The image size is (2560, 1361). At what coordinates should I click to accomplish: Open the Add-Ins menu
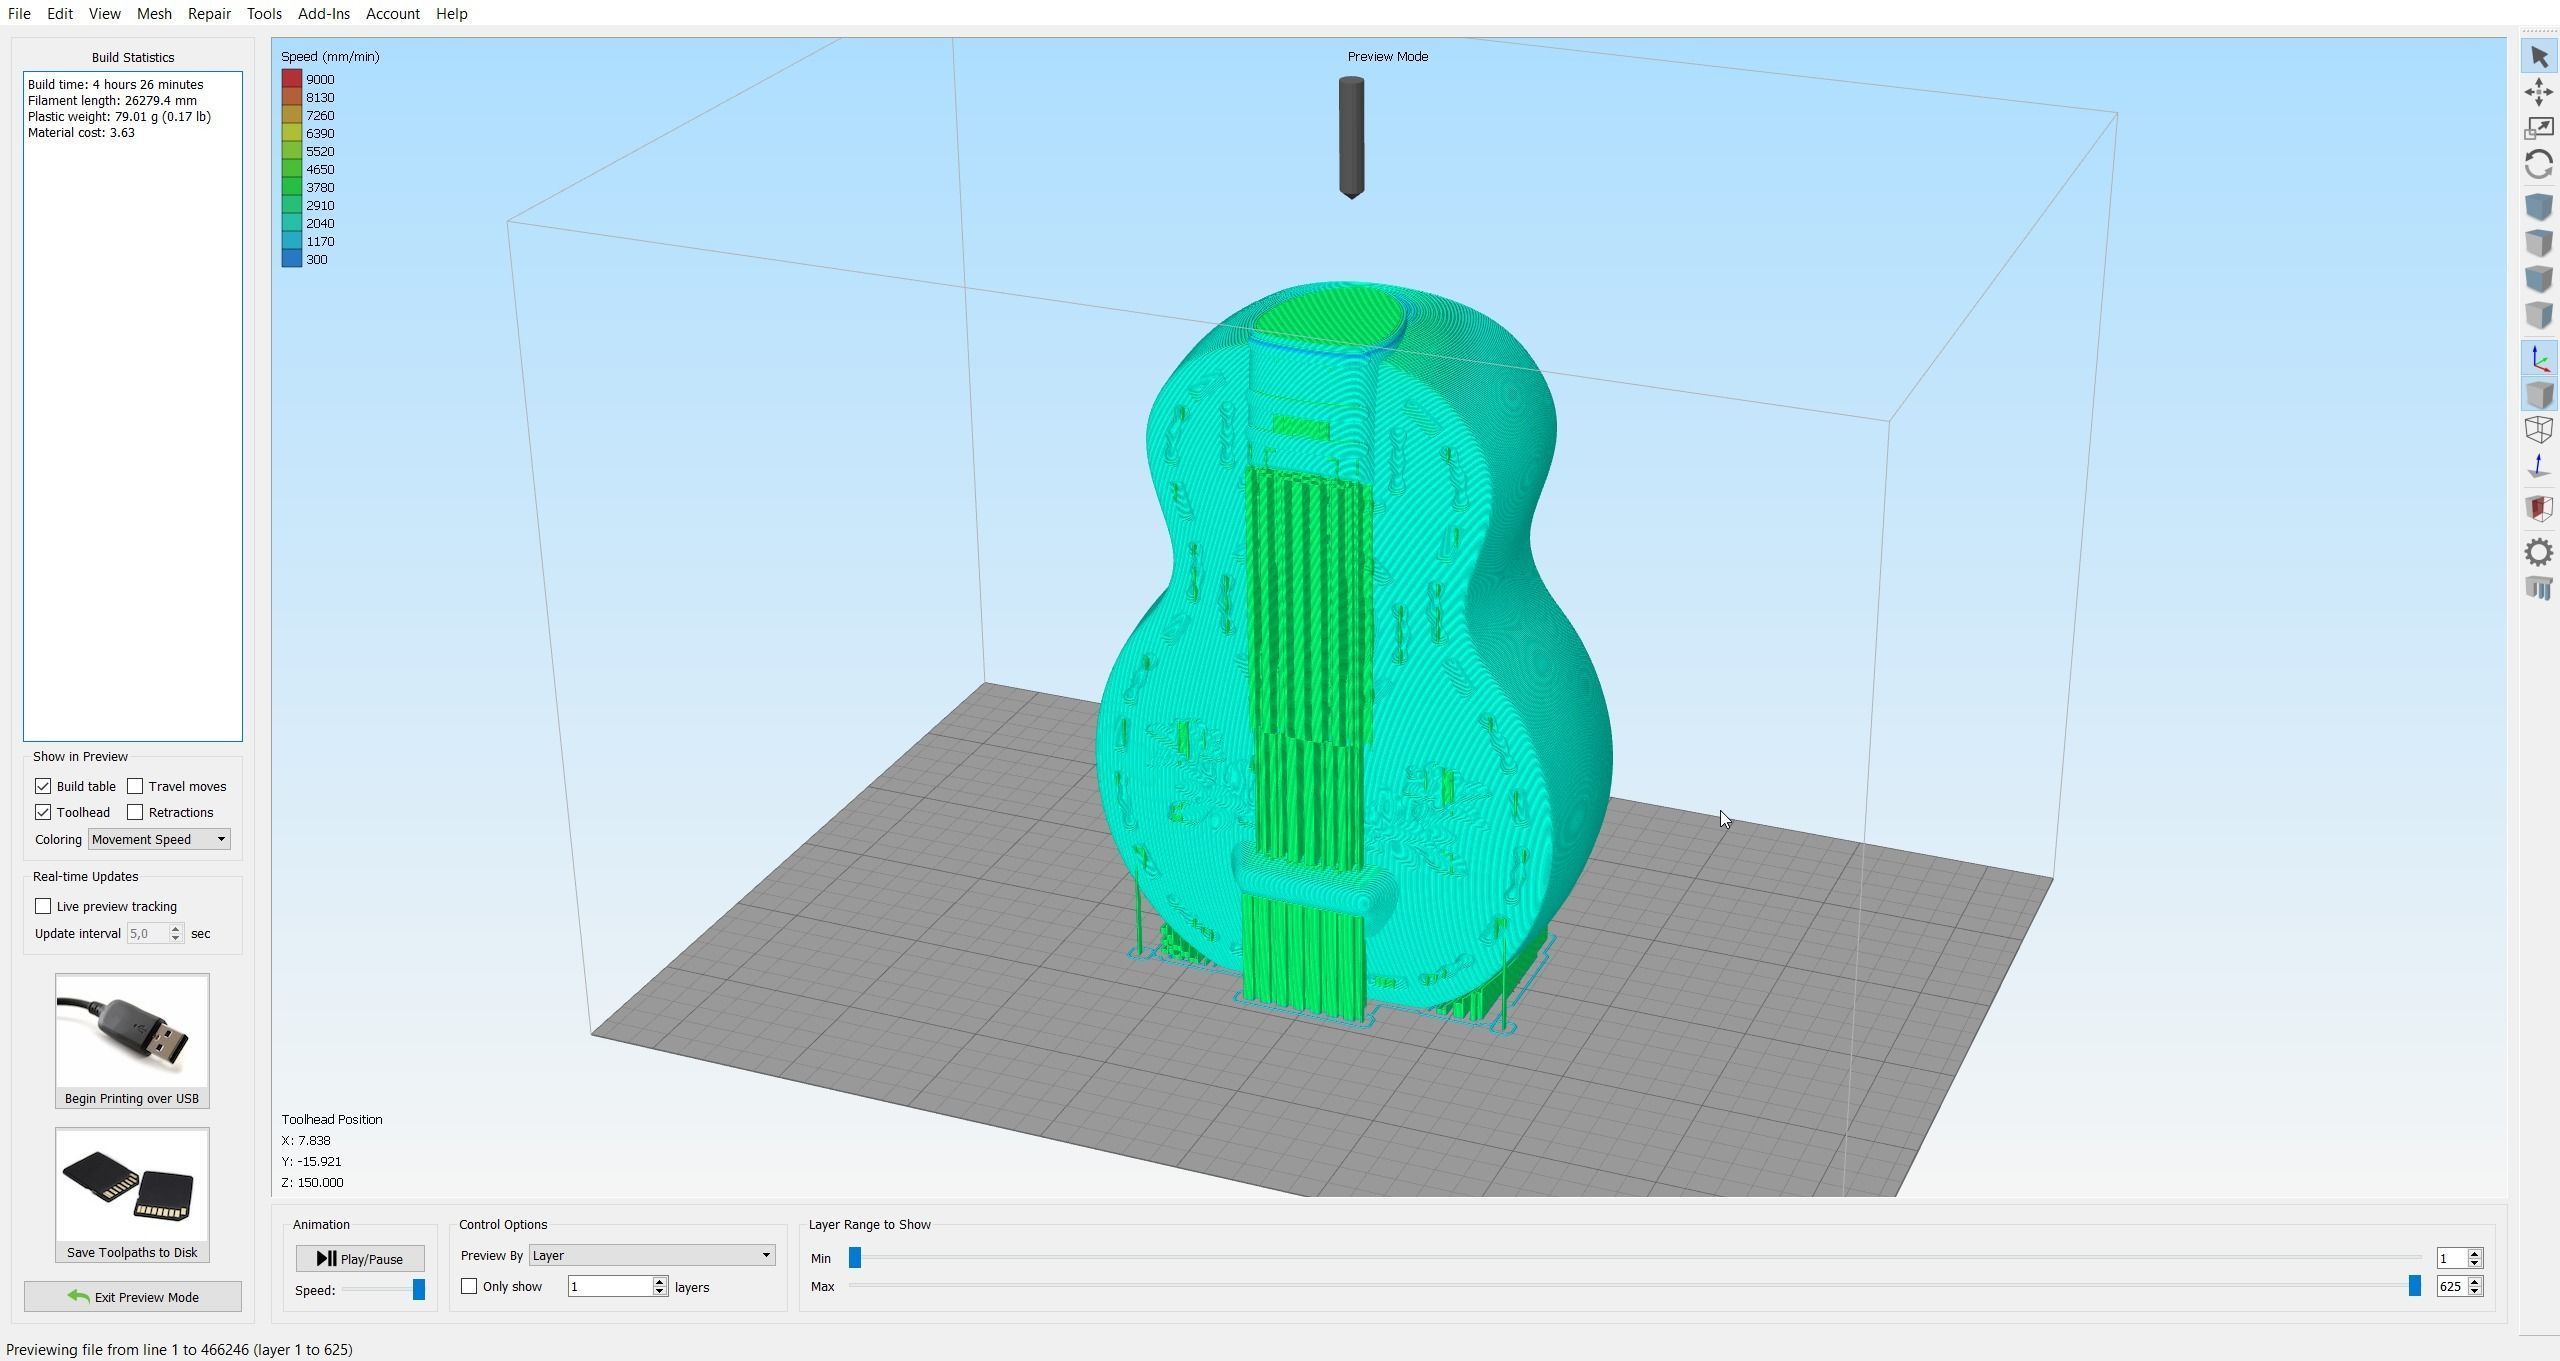(323, 14)
